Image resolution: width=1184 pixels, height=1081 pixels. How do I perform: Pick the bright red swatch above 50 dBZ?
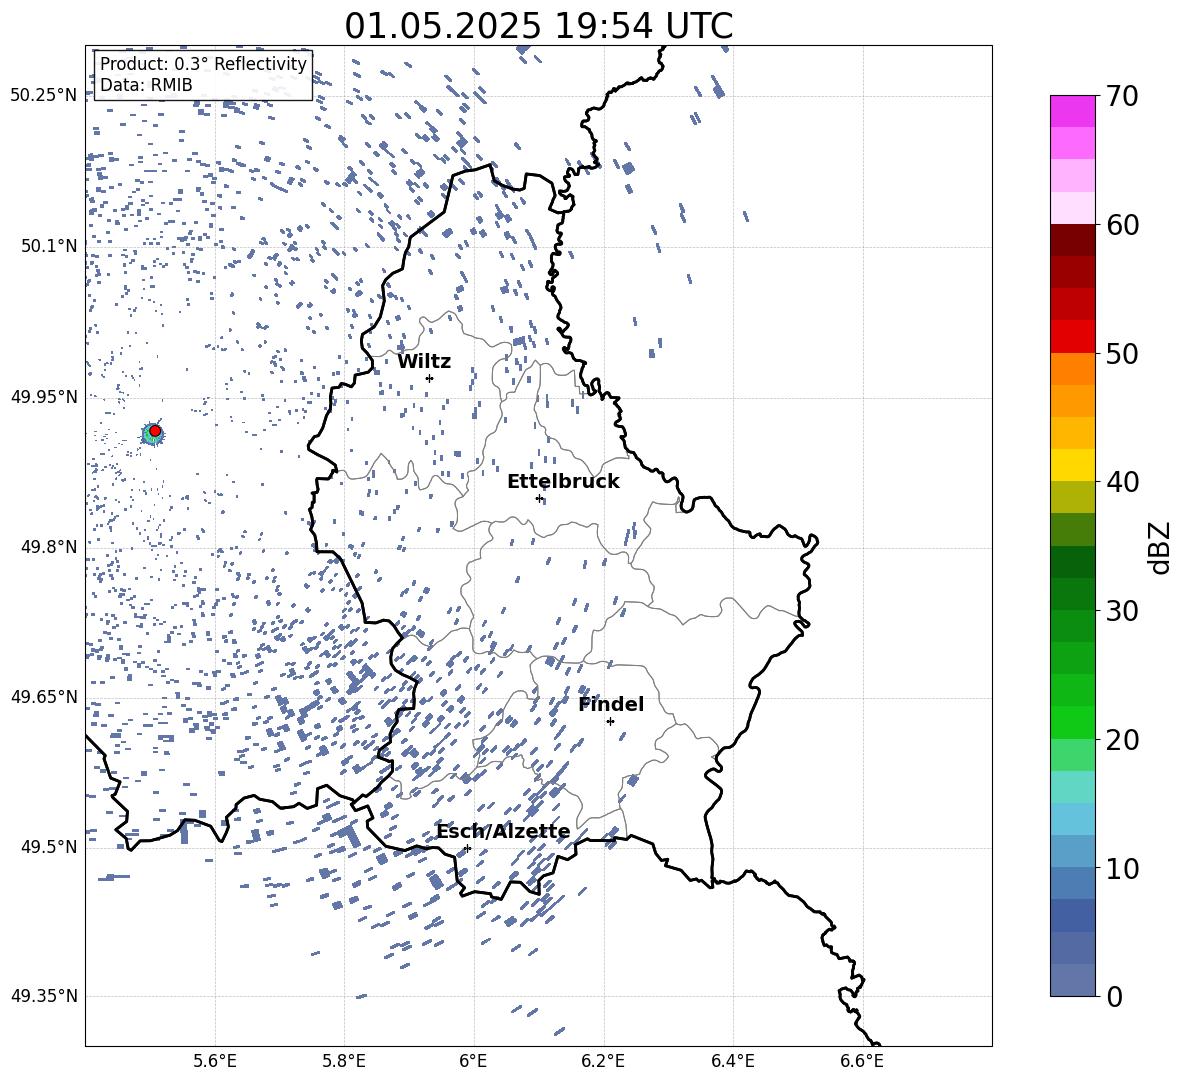pos(1073,337)
